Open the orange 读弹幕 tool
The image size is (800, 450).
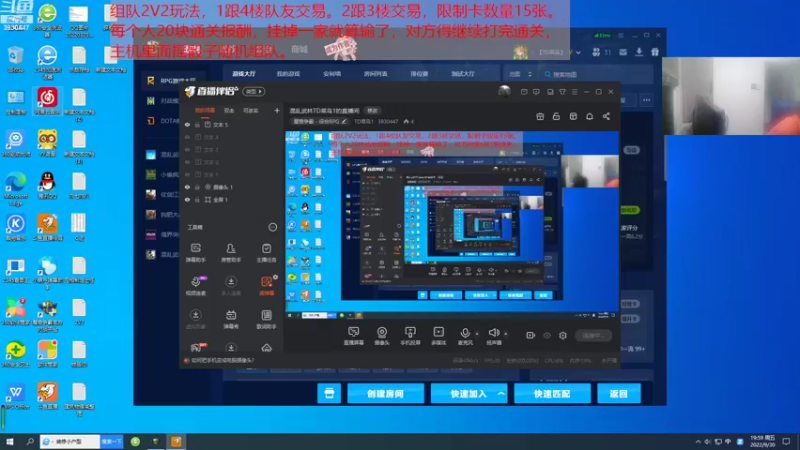click(x=266, y=286)
